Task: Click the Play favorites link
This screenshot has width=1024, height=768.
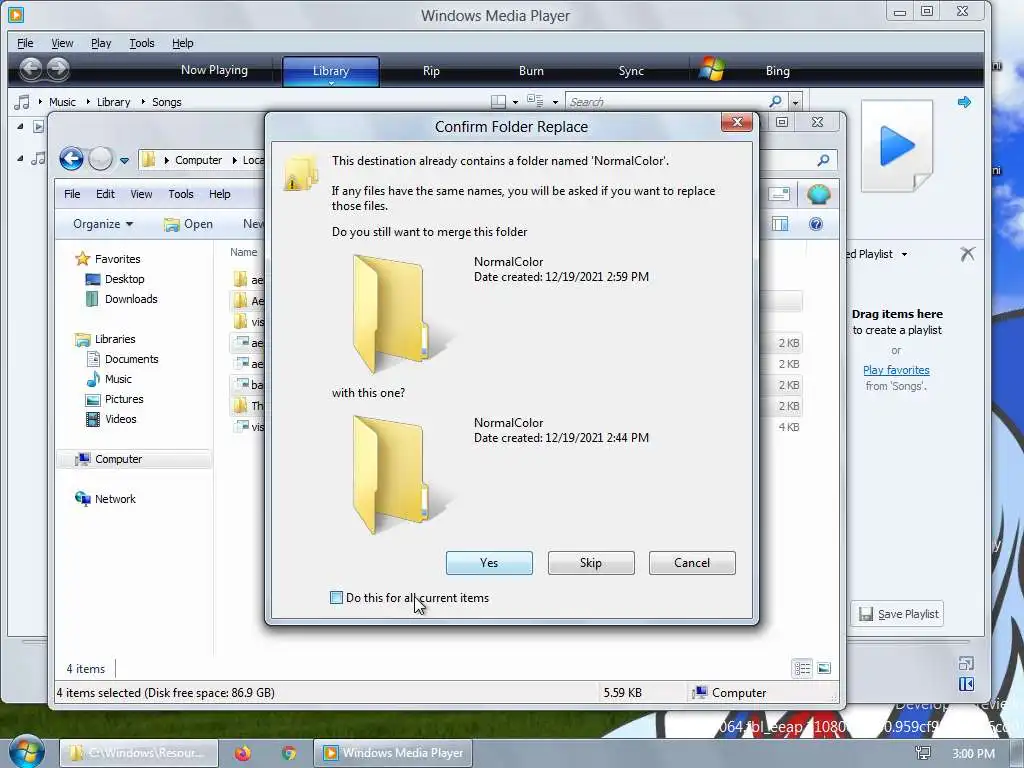Action: click(x=896, y=370)
